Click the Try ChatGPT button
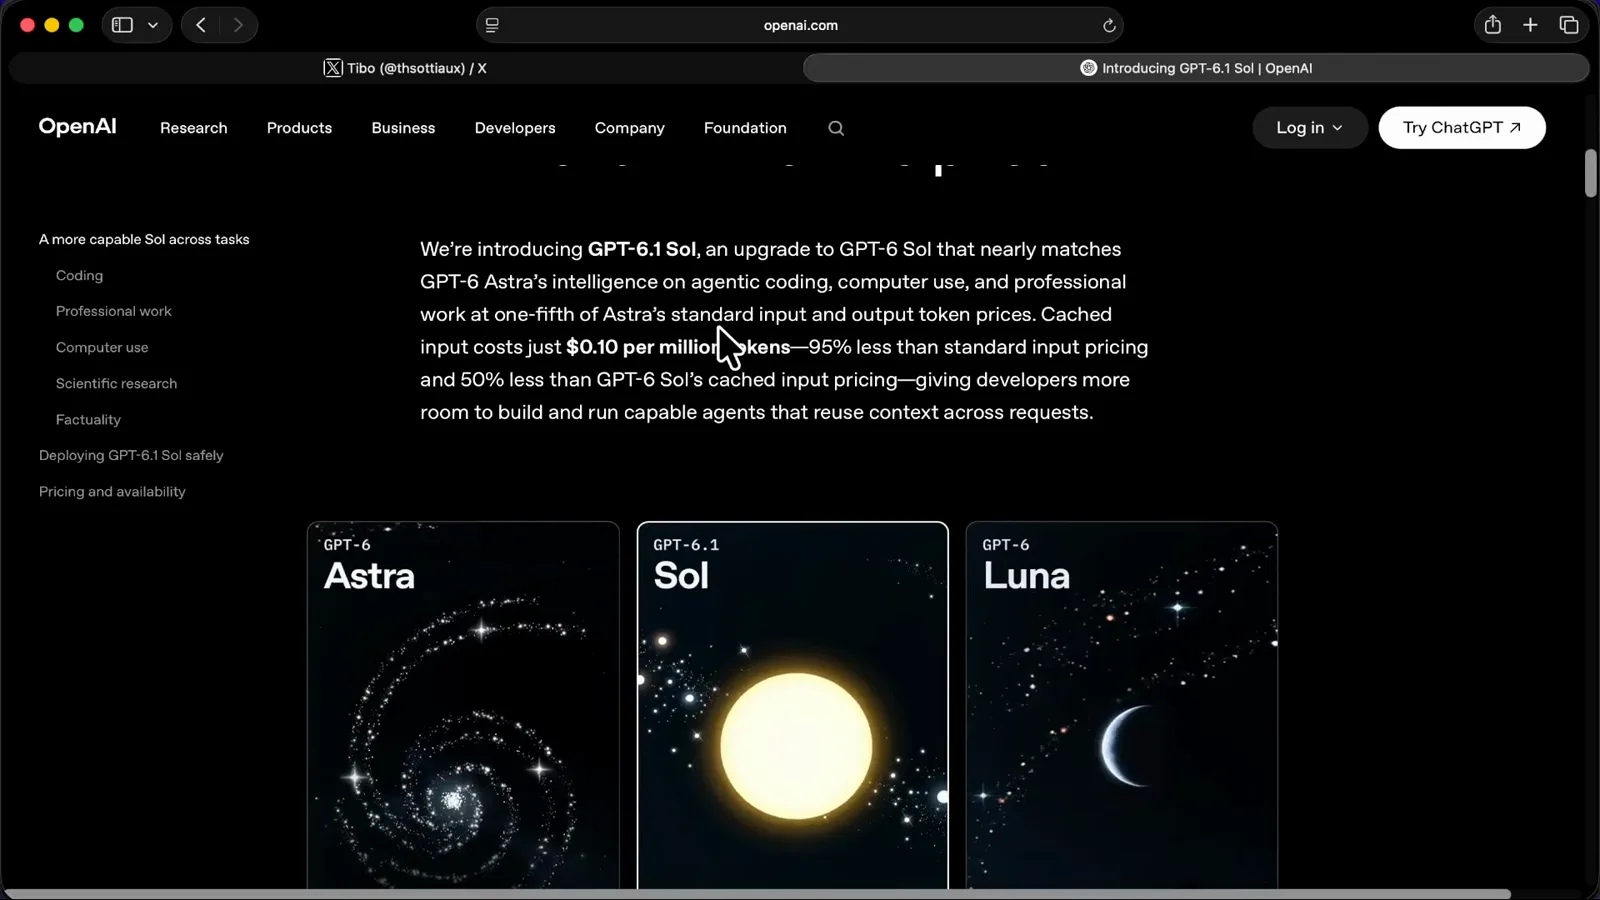 [x=1462, y=128]
